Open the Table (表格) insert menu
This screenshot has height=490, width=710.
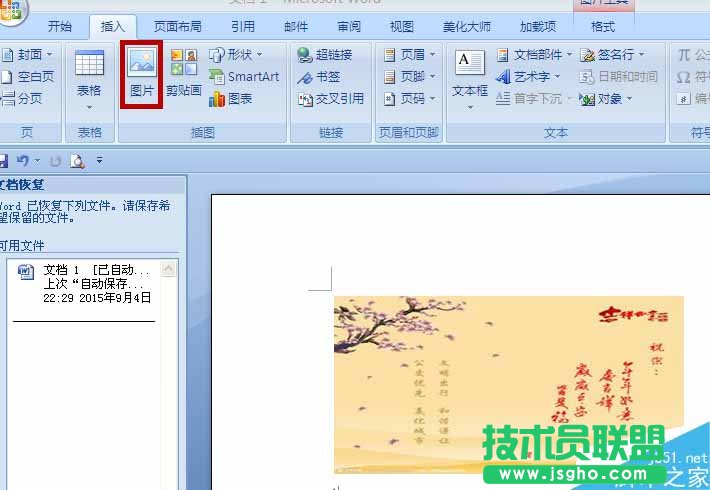click(x=89, y=80)
